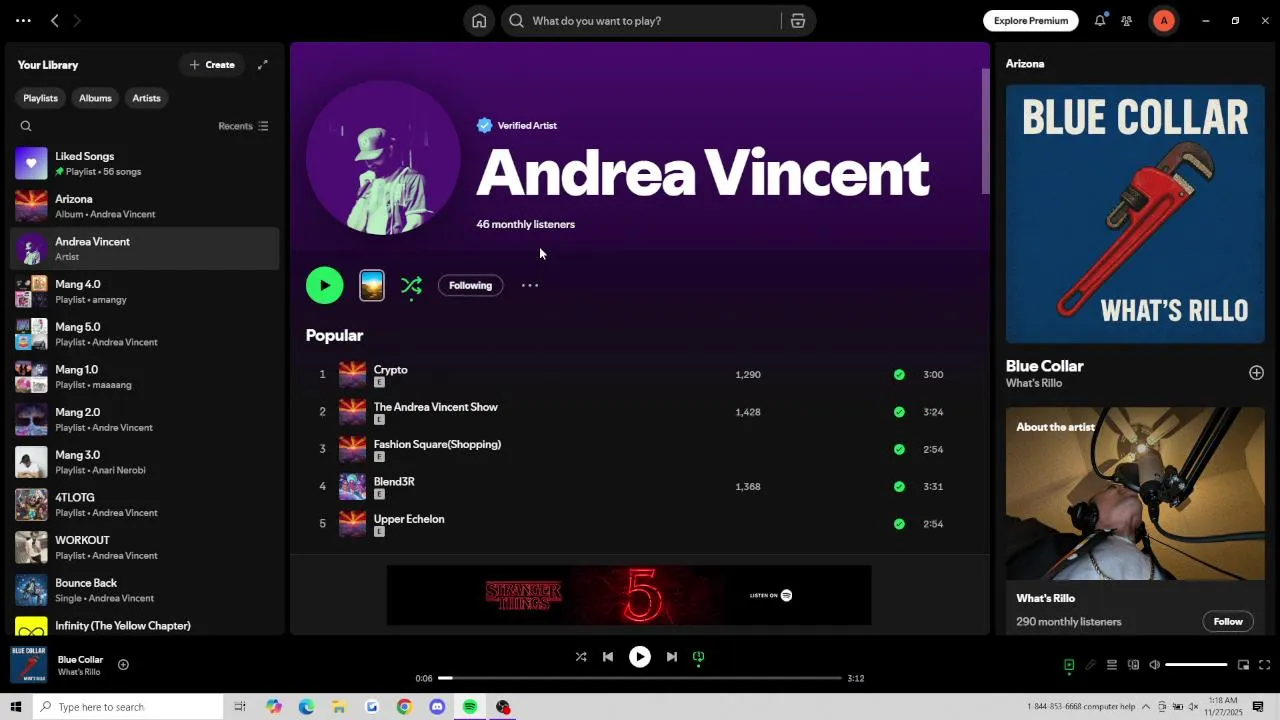Filter library by Playlists
1280x720 pixels.
[x=41, y=98]
